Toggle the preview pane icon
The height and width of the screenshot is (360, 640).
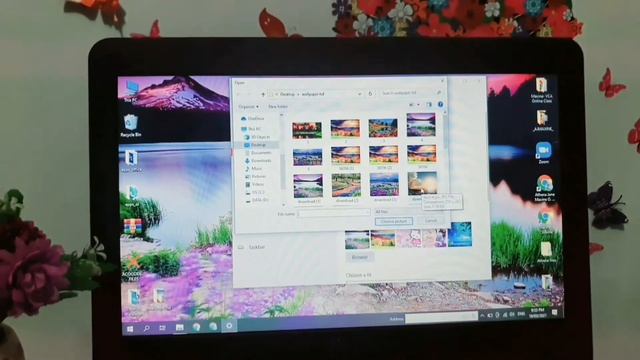429,105
